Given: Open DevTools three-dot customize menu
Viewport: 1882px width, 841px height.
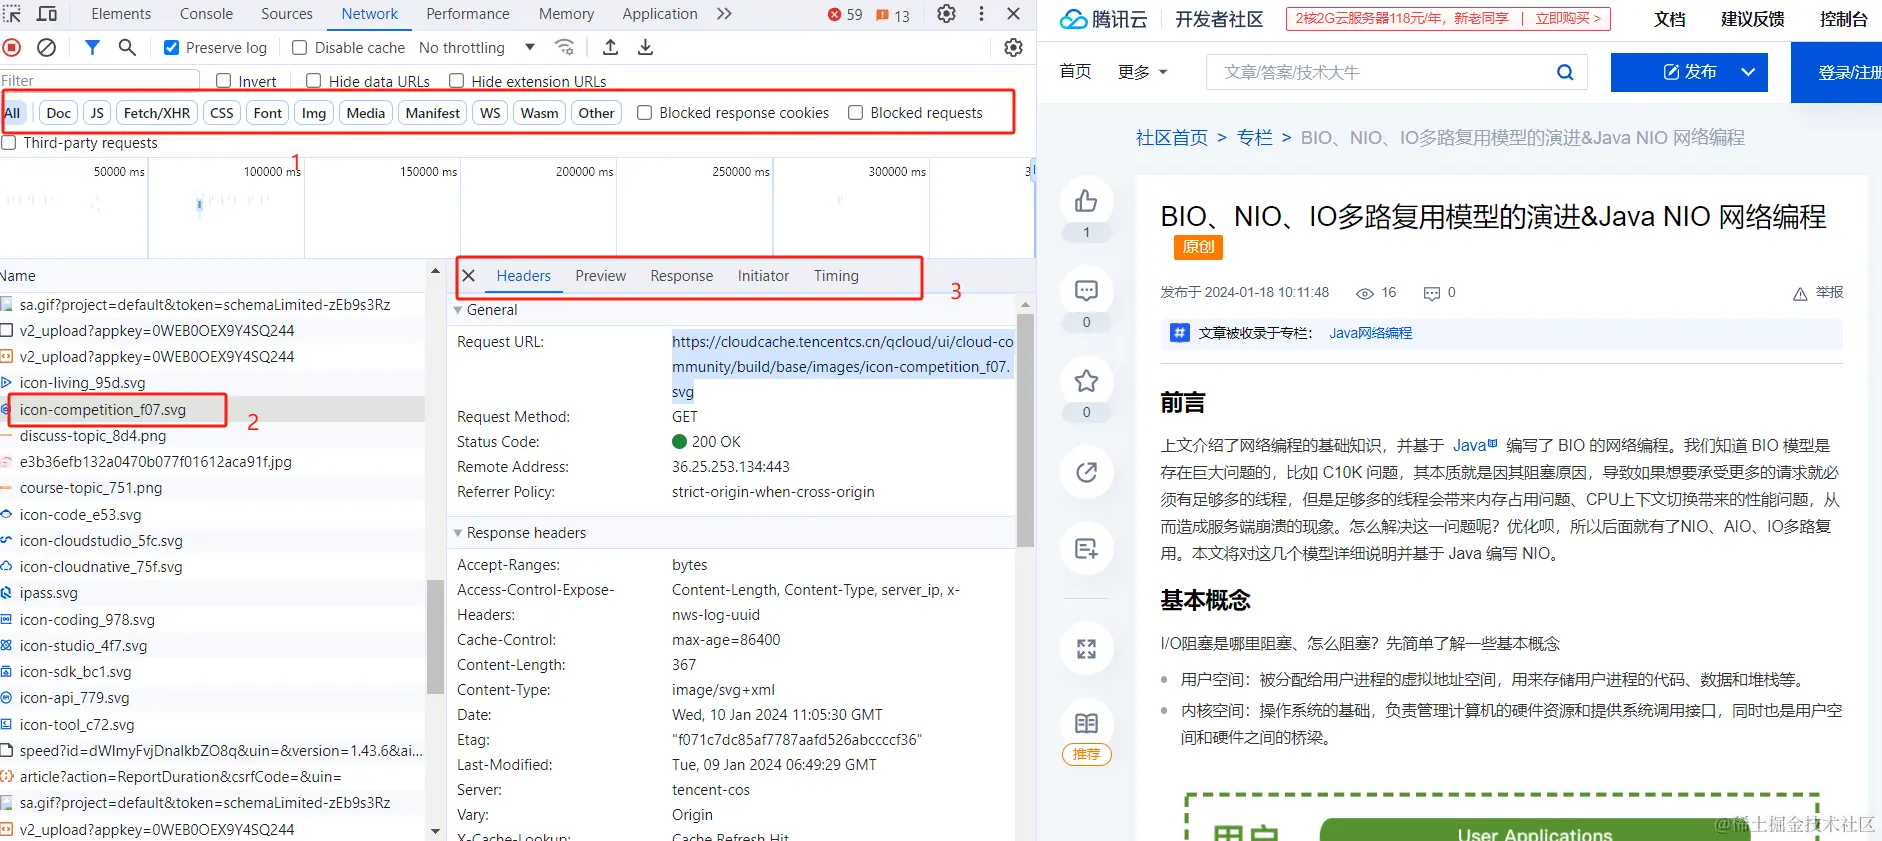Looking at the screenshot, I should [981, 14].
